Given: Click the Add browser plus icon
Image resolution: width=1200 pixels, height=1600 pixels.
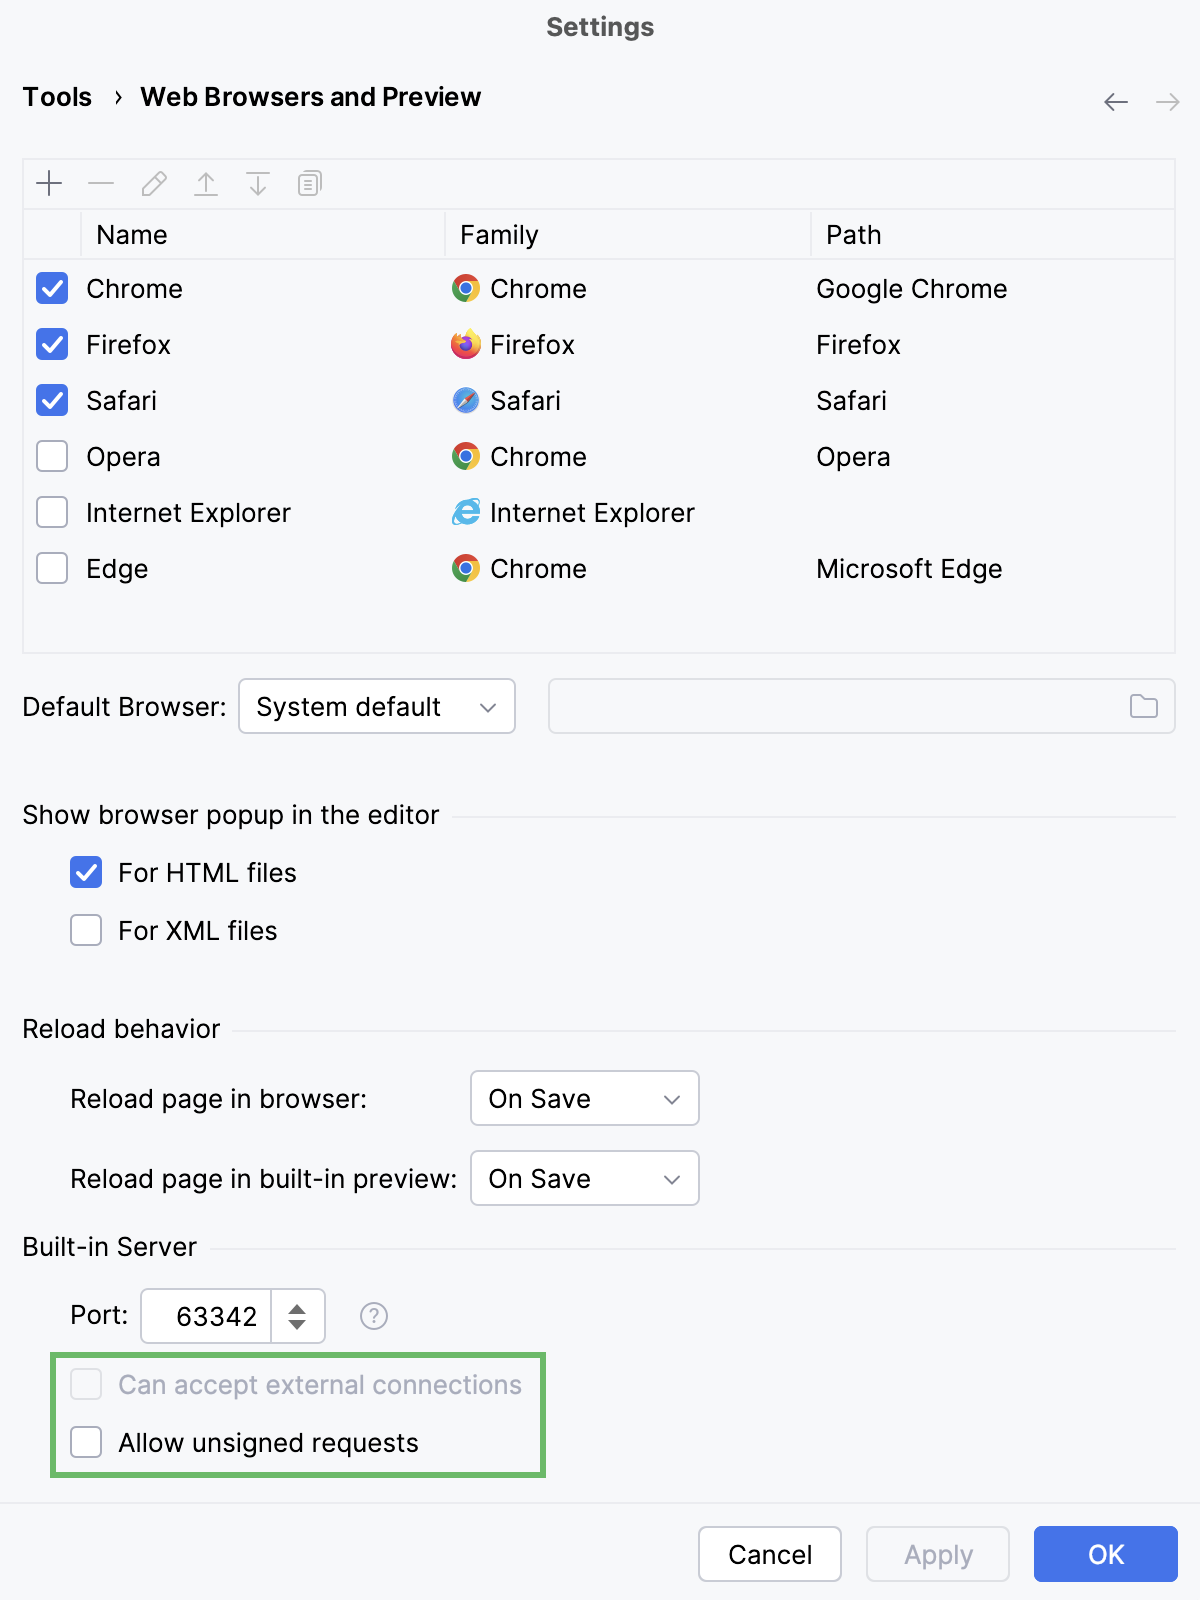Looking at the screenshot, I should (49, 183).
